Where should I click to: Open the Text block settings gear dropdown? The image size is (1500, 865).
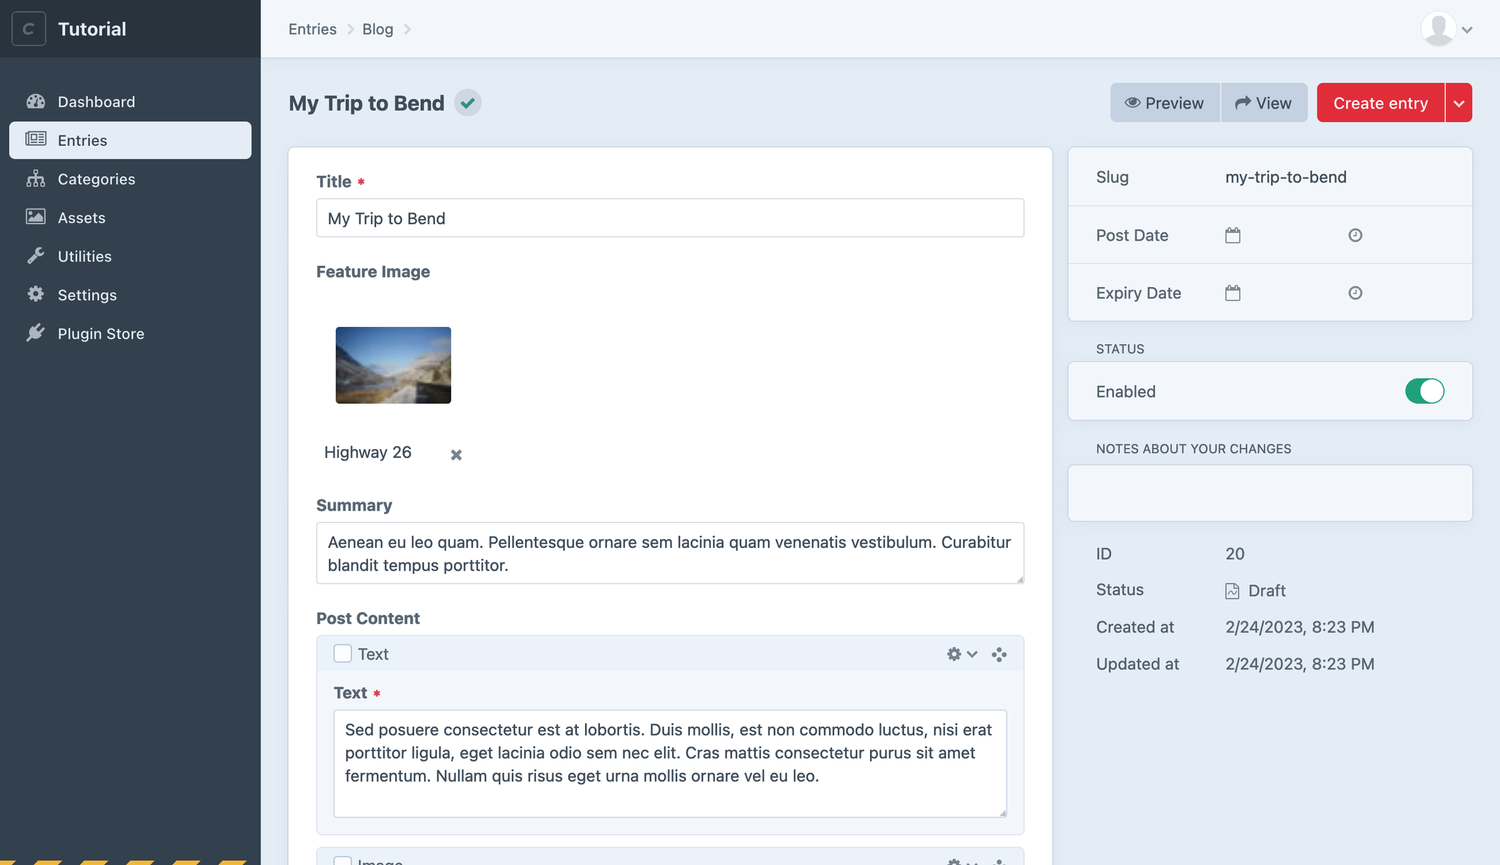961,654
